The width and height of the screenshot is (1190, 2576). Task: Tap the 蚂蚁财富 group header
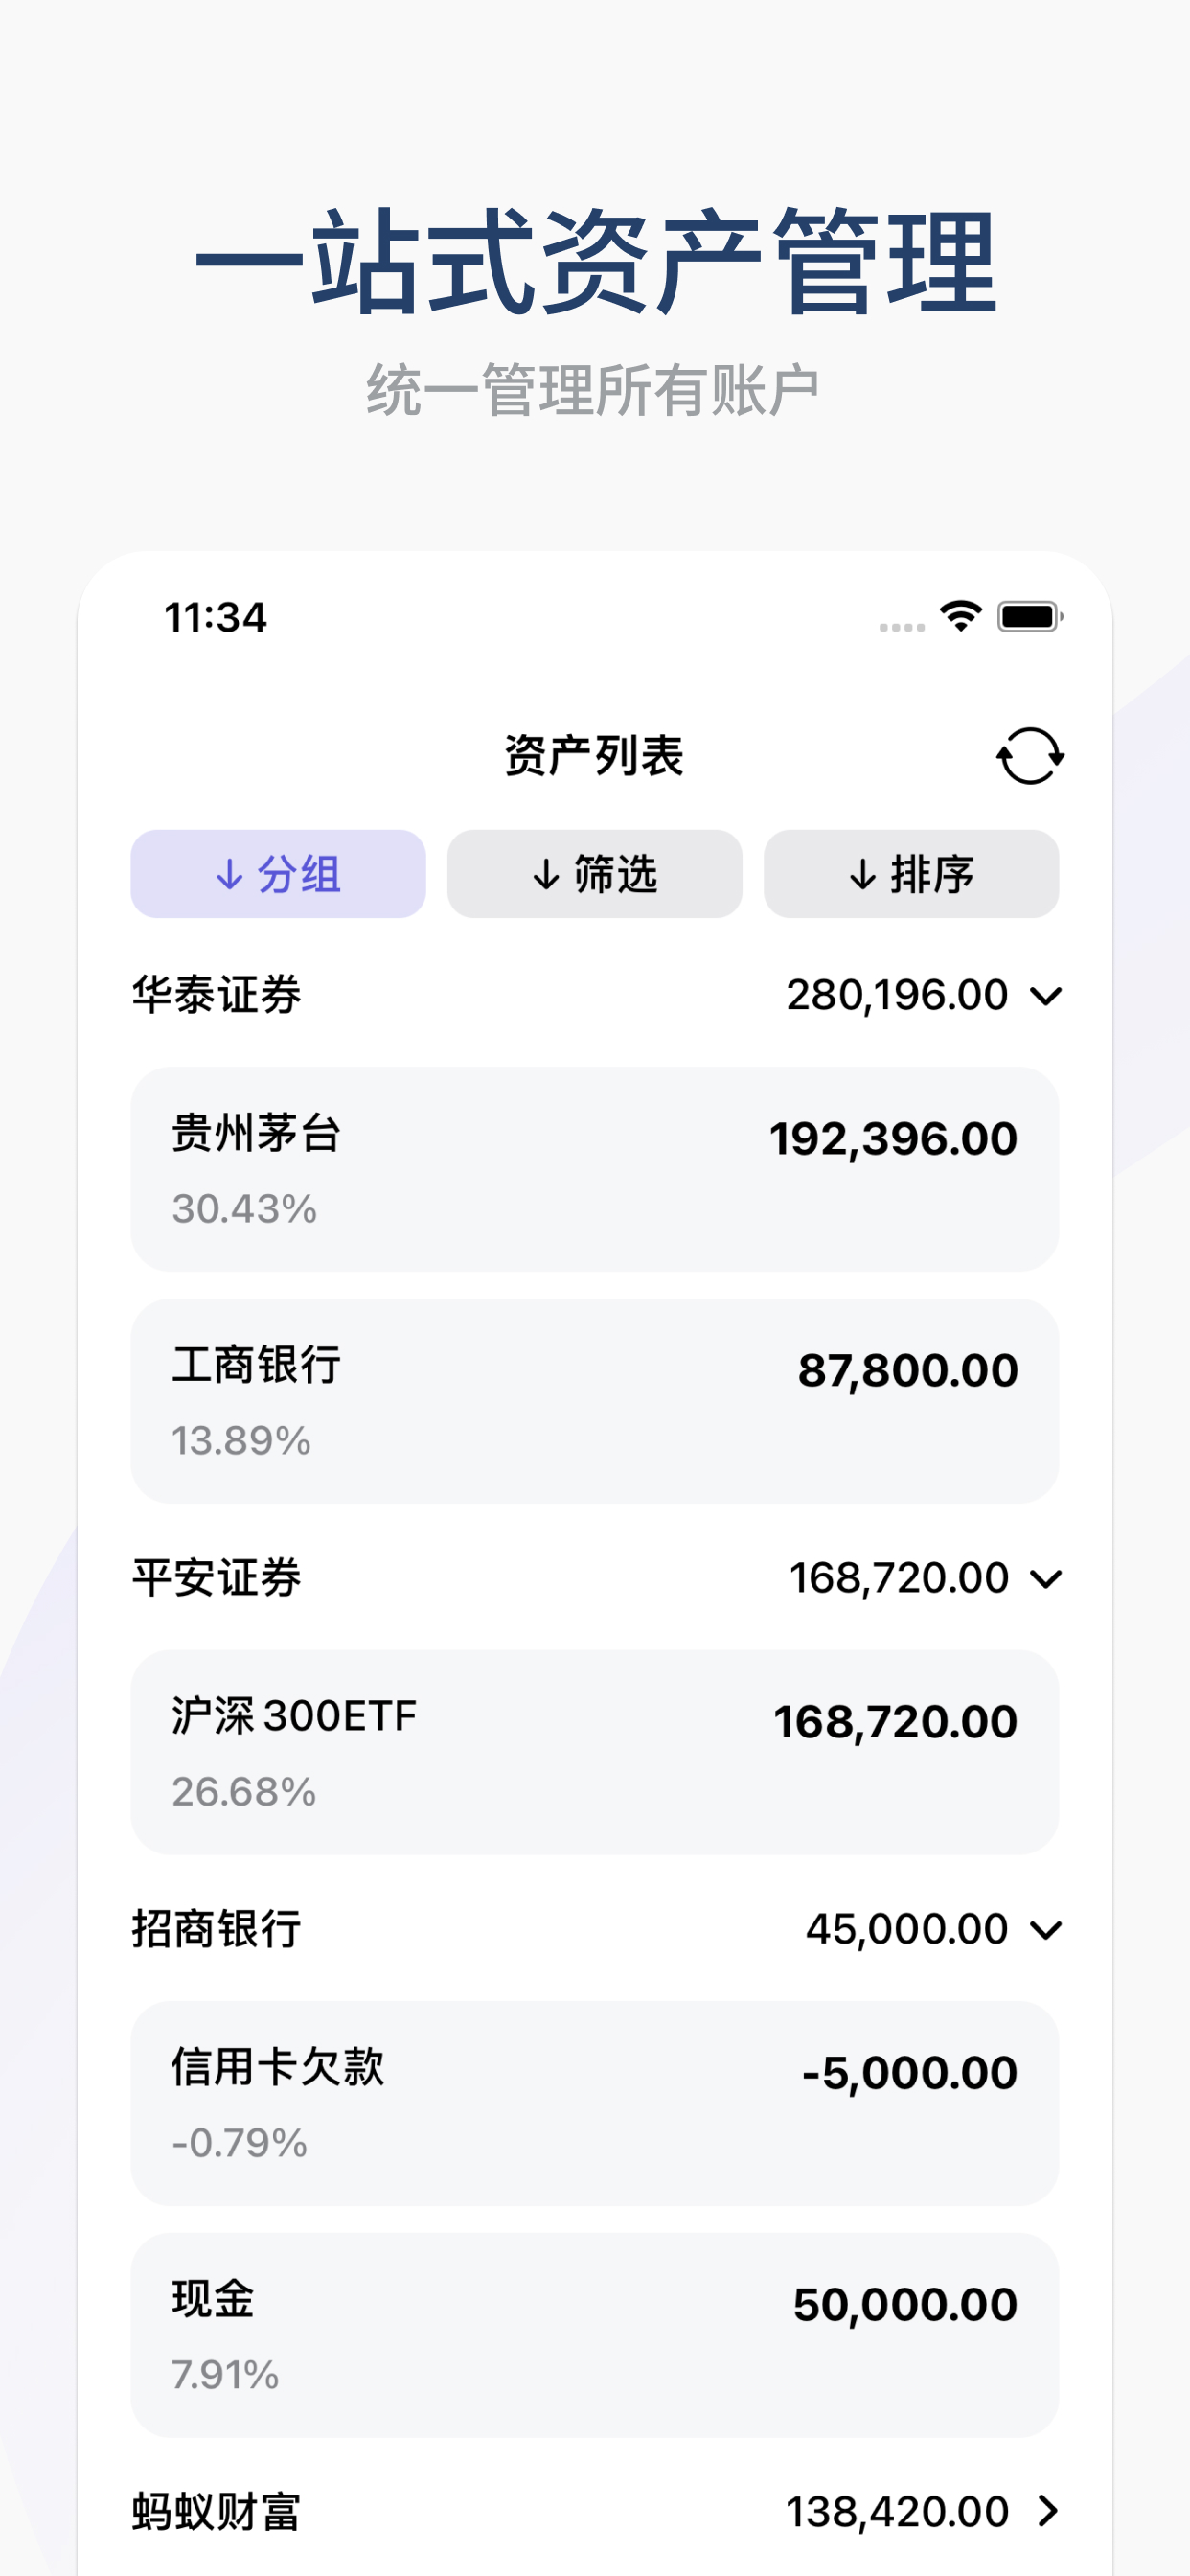point(217,2512)
